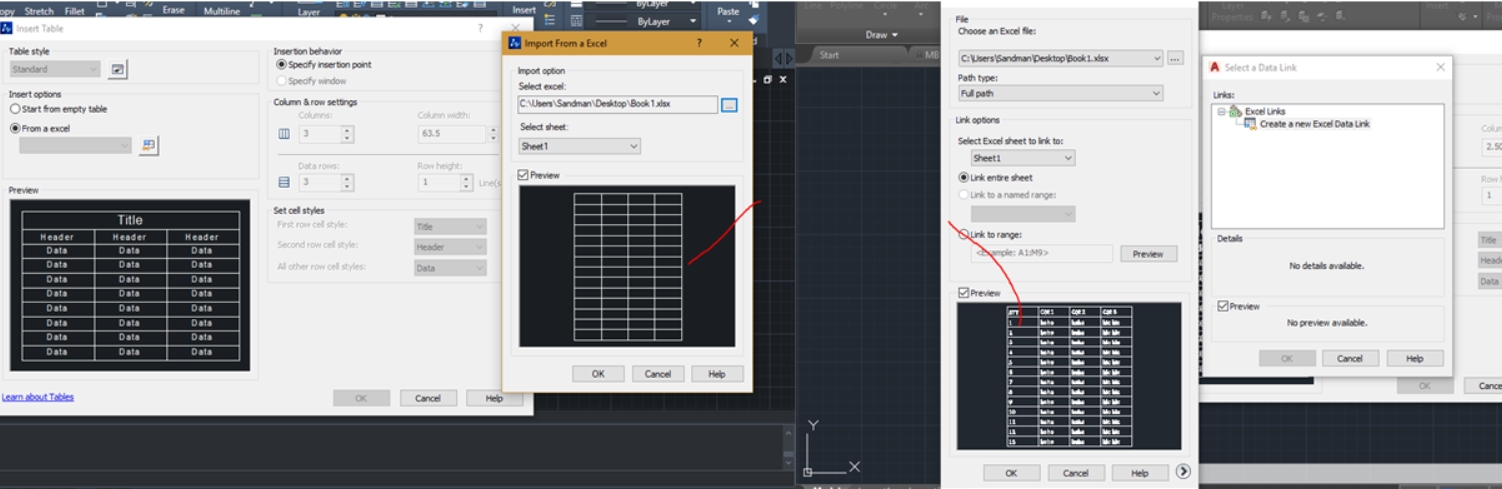Click OK below the linked table preview
The width and height of the screenshot is (1502, 489).
pyautogui.click(x=1011, y=473)
